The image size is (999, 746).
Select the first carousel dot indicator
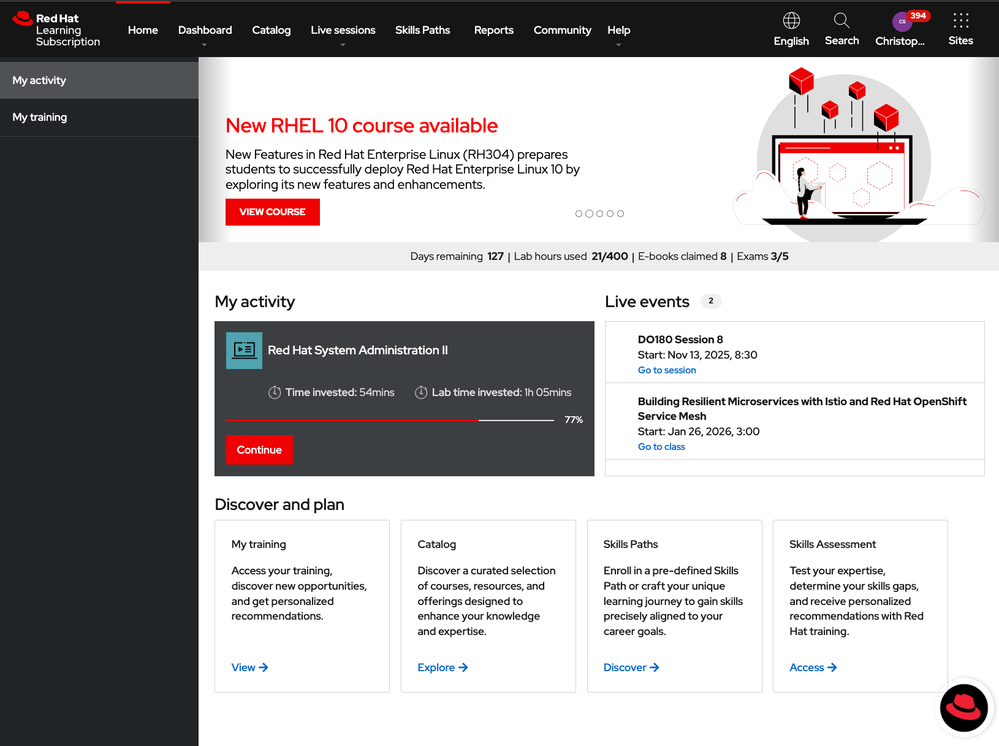click(579, 214)
